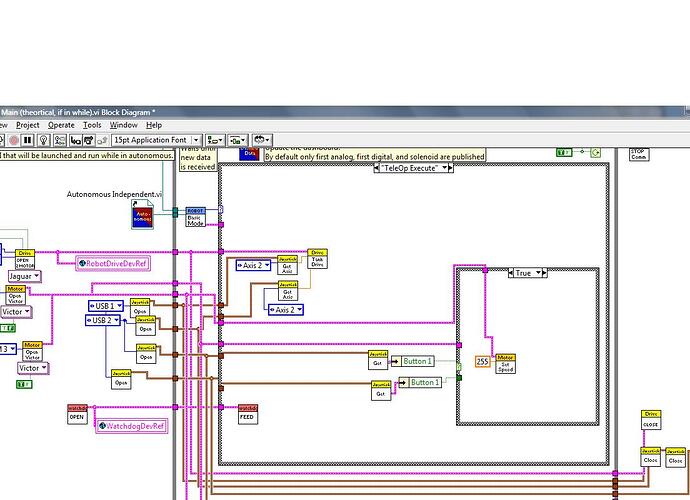Image resolution: width=690 pixels, height=500 pixels.
Task: Select upper Joystick Get node
Action: [378, 360]
